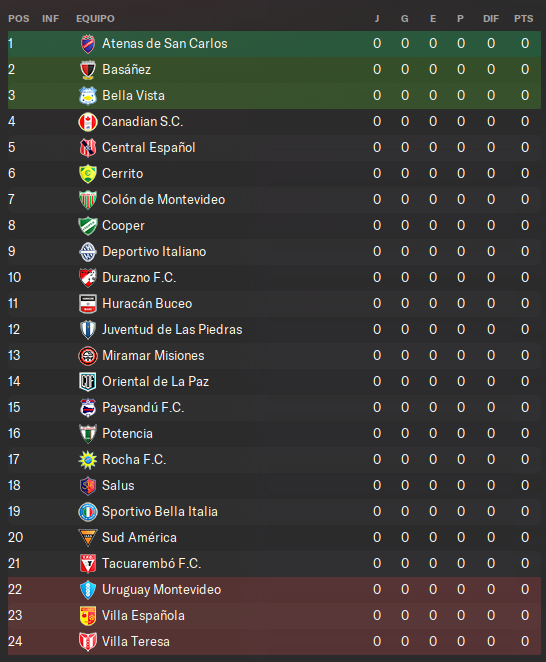
Task: Sort standings by DIF column
Action: pos(491,19)
